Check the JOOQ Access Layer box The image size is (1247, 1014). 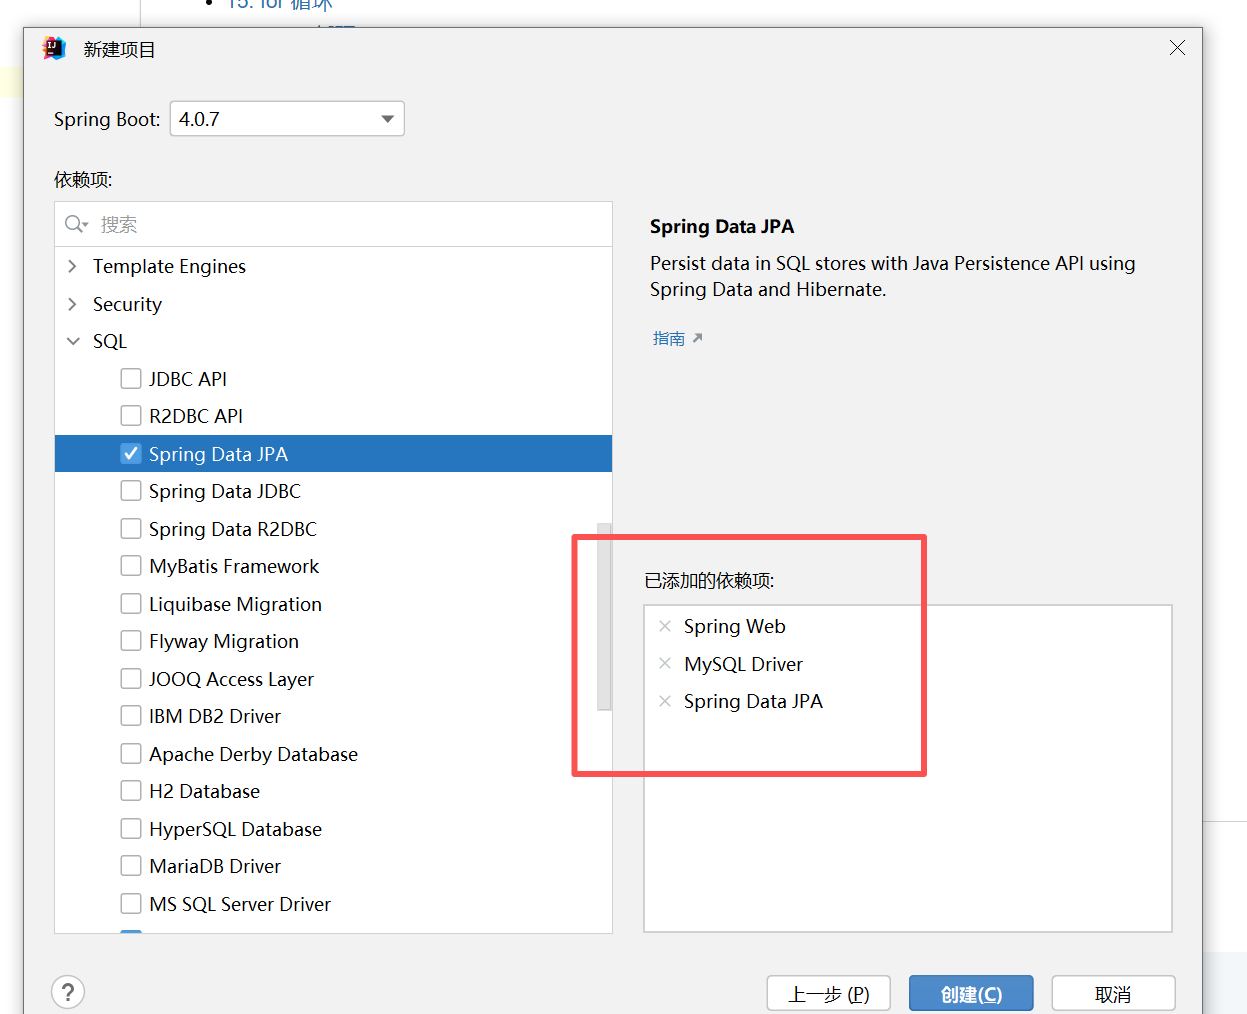click(131, 678)
